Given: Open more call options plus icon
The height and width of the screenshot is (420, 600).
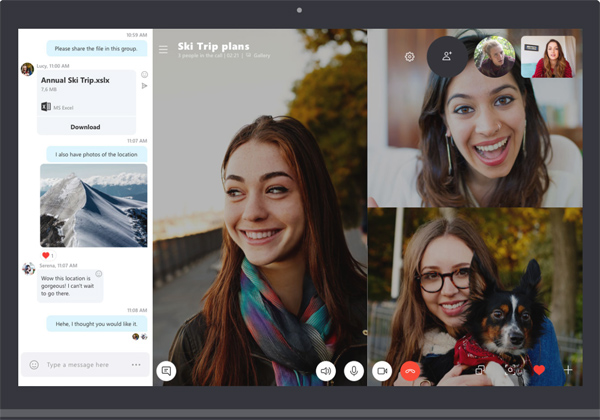Looking at the screenshot, I should coord(568,370).
